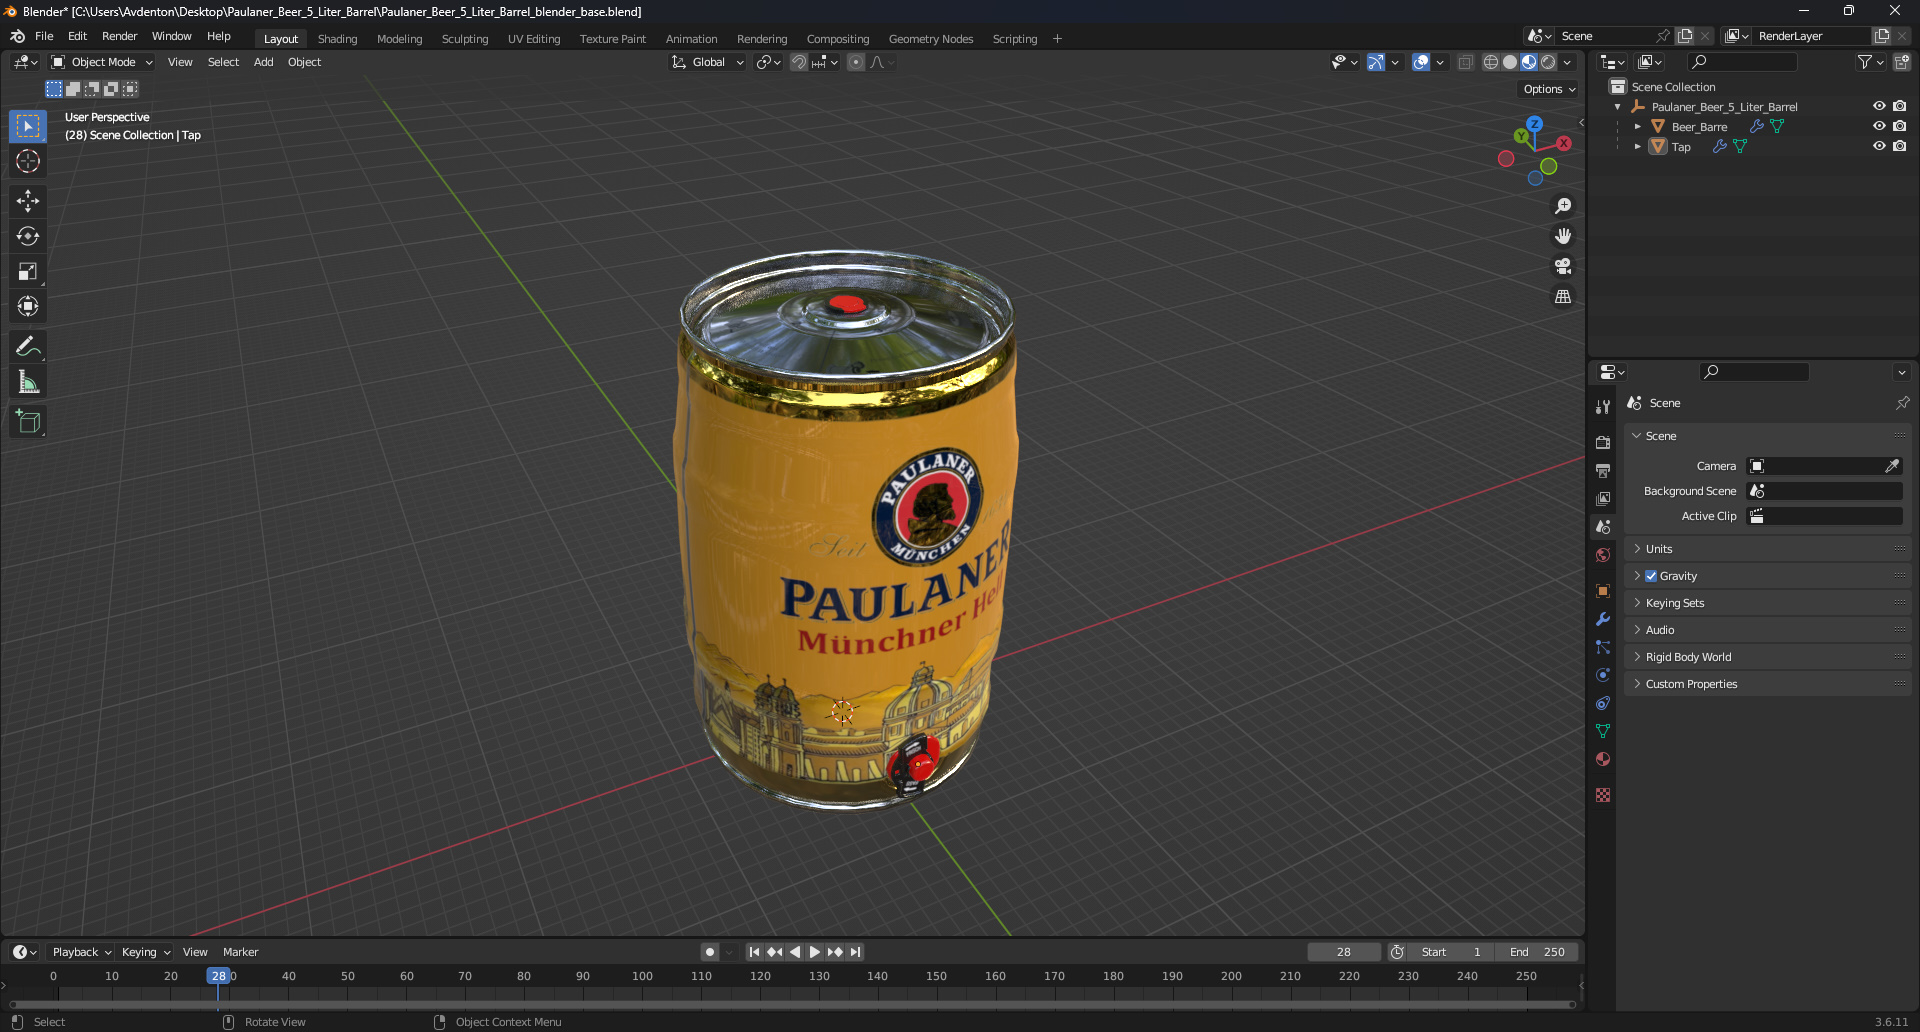Screen dimensions: 1920x1032
Task: Open the Render properties tab
Action: pyautogui.click(x=1603, y=442)
